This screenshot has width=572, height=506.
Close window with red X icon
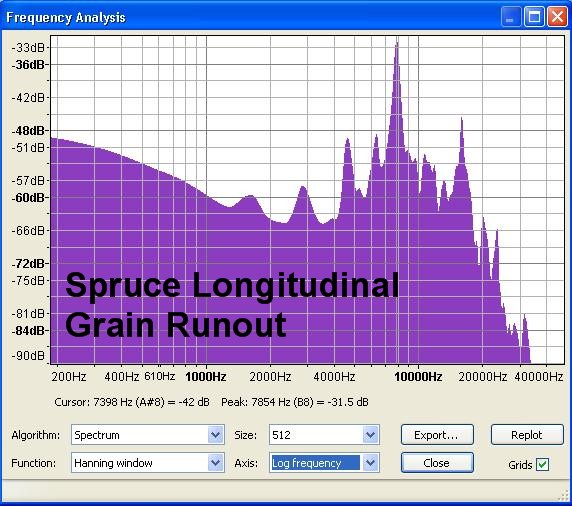click(x=557, y=17)
